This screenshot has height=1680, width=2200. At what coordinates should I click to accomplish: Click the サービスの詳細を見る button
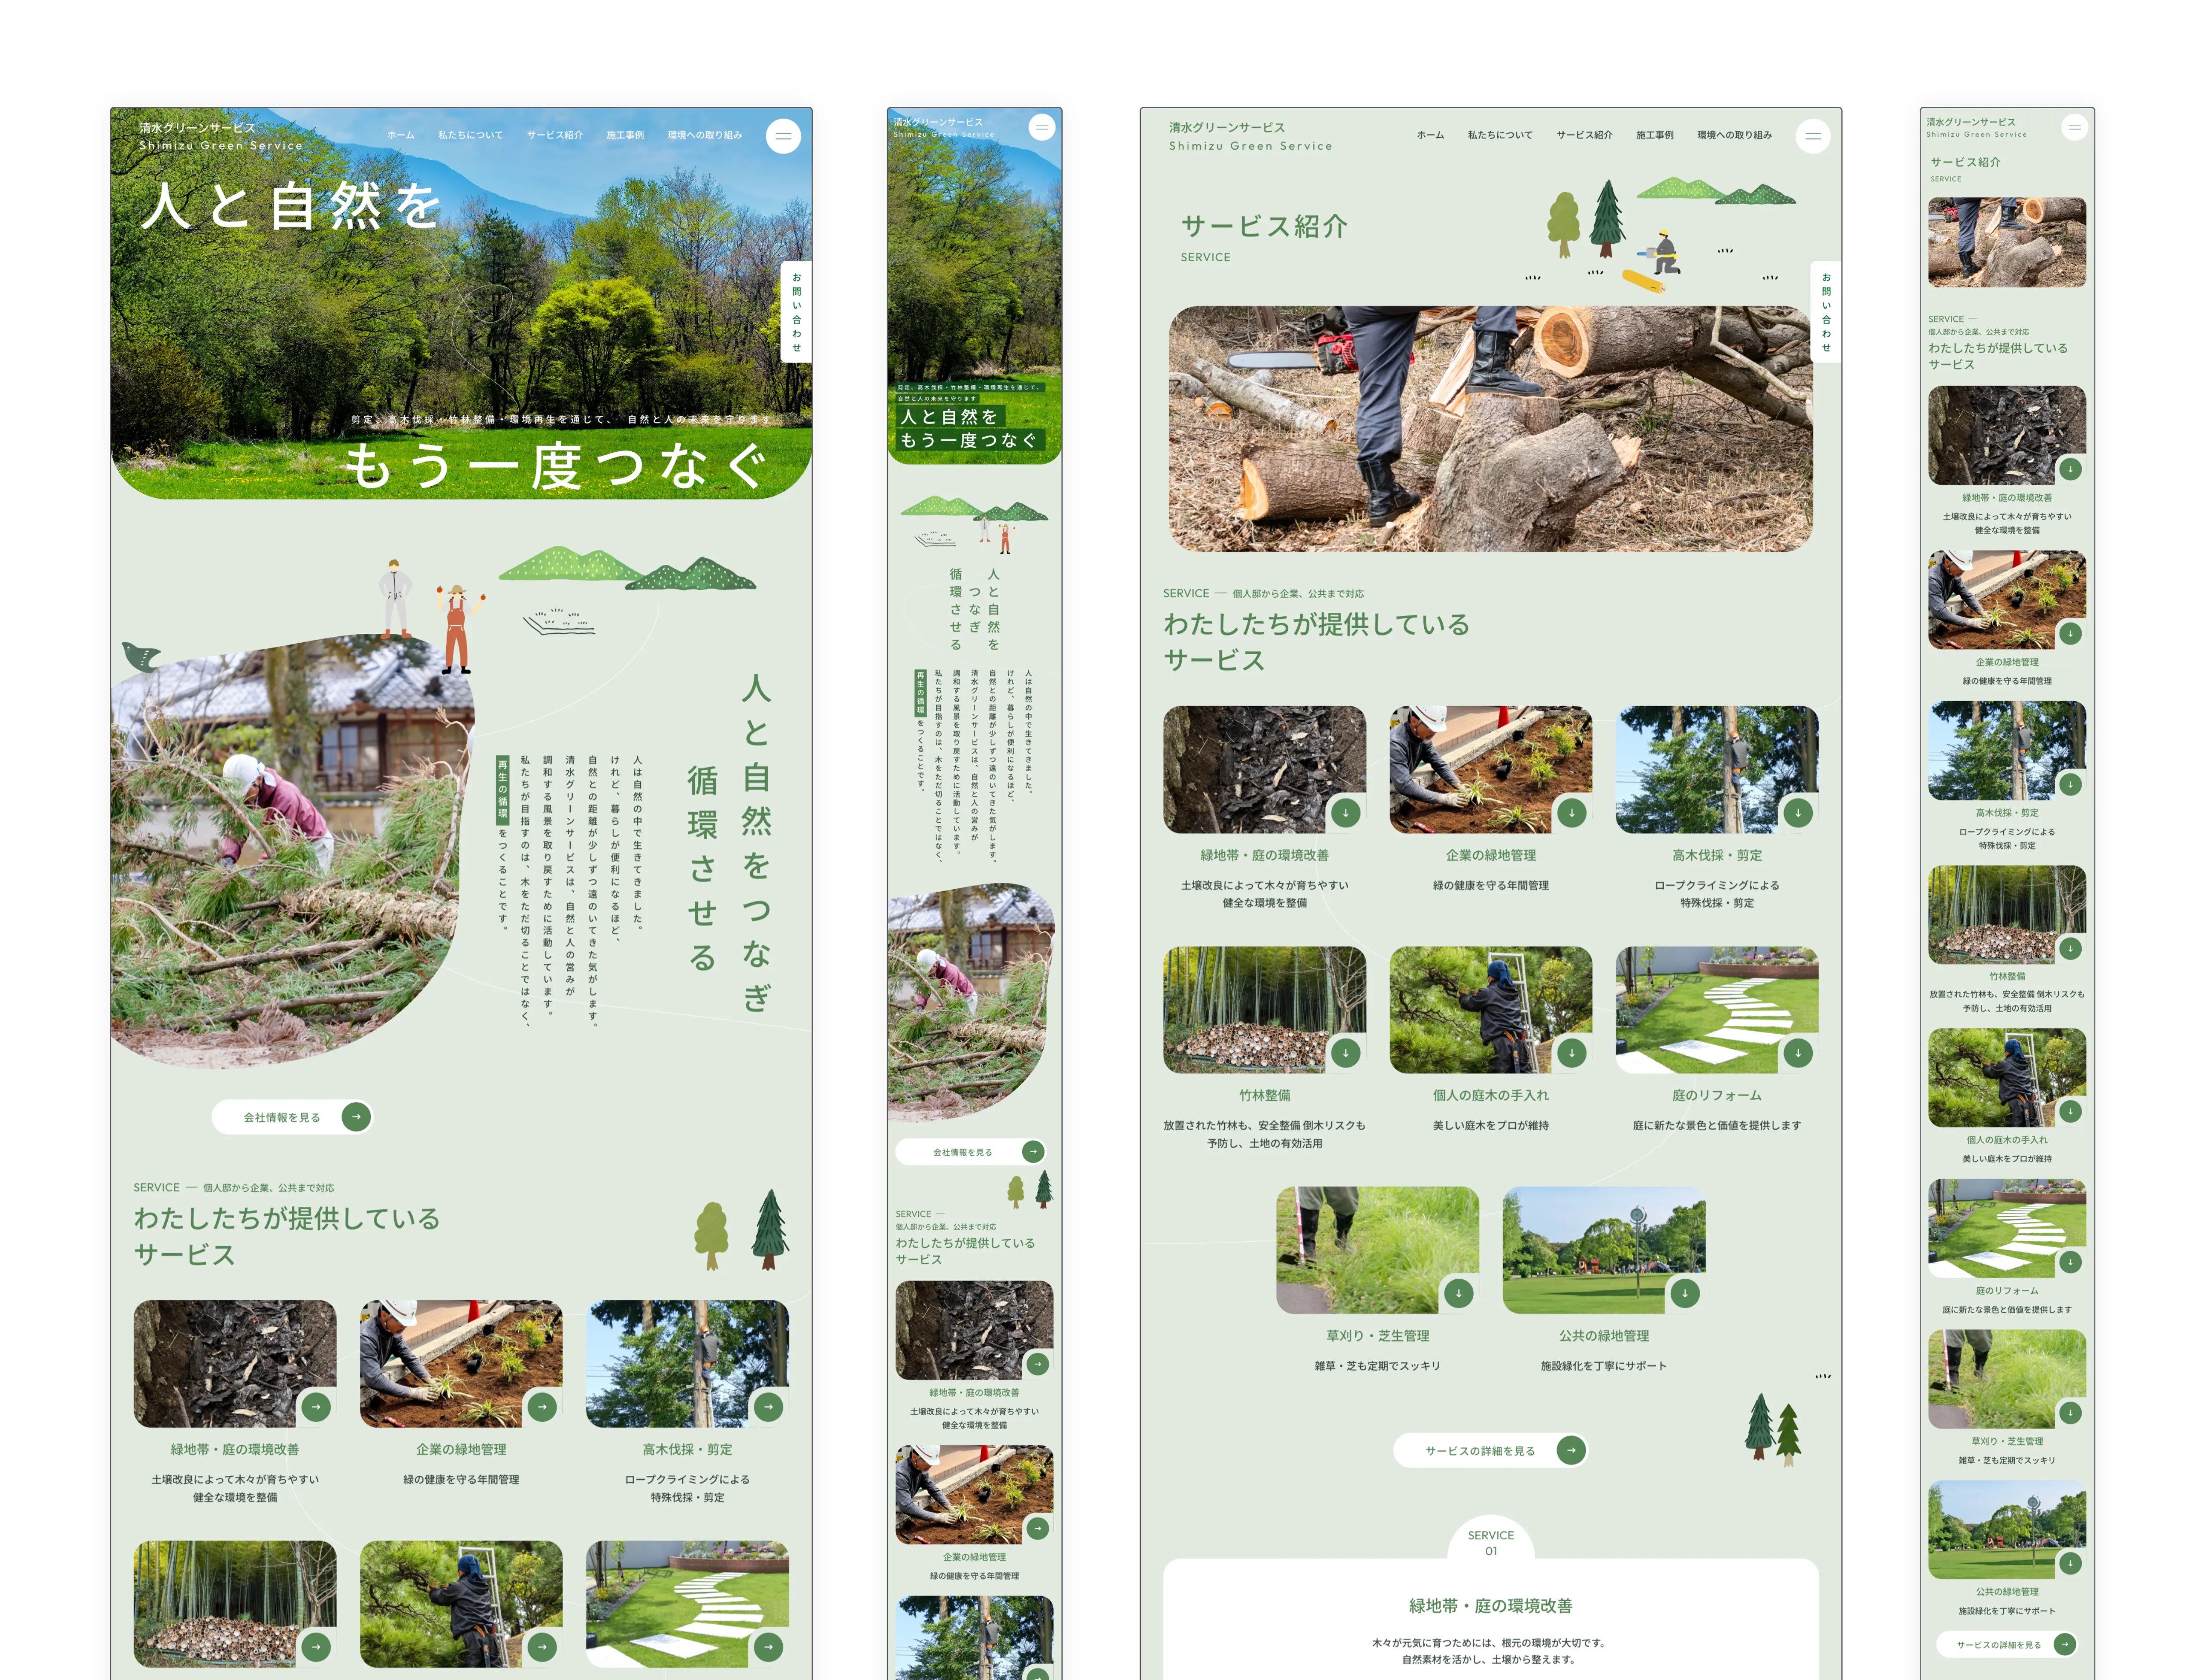[x=1491, y=1450]
